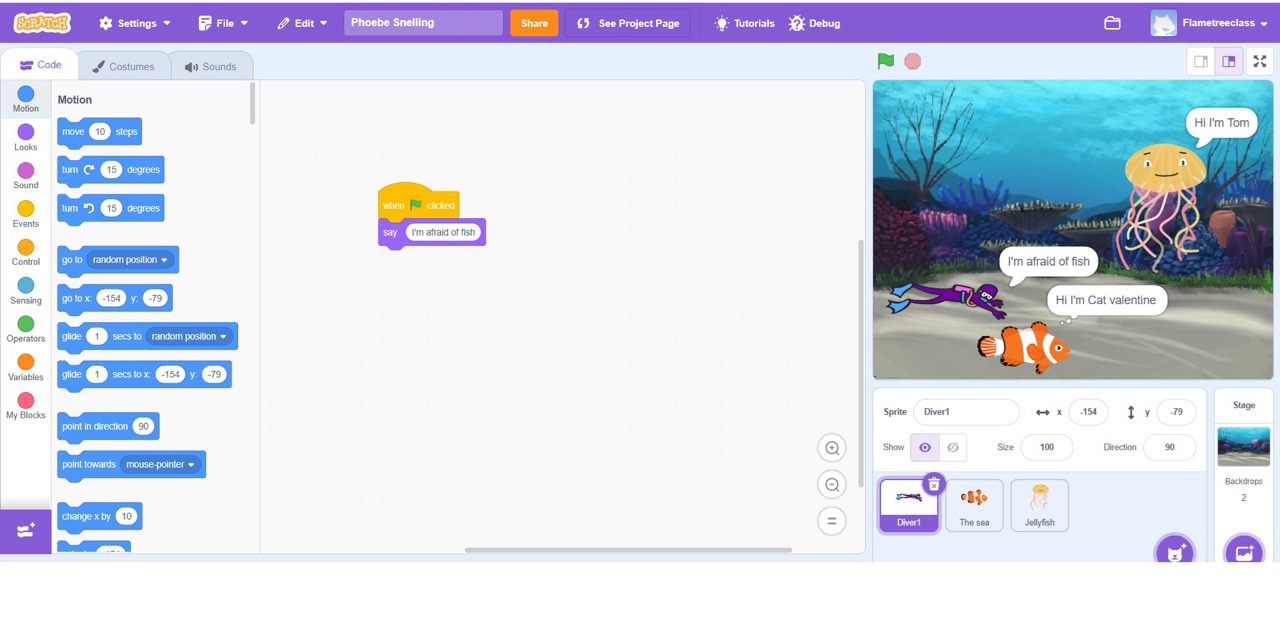Open the Debug panel
1280x635 pixels.
tap(814, 23)
